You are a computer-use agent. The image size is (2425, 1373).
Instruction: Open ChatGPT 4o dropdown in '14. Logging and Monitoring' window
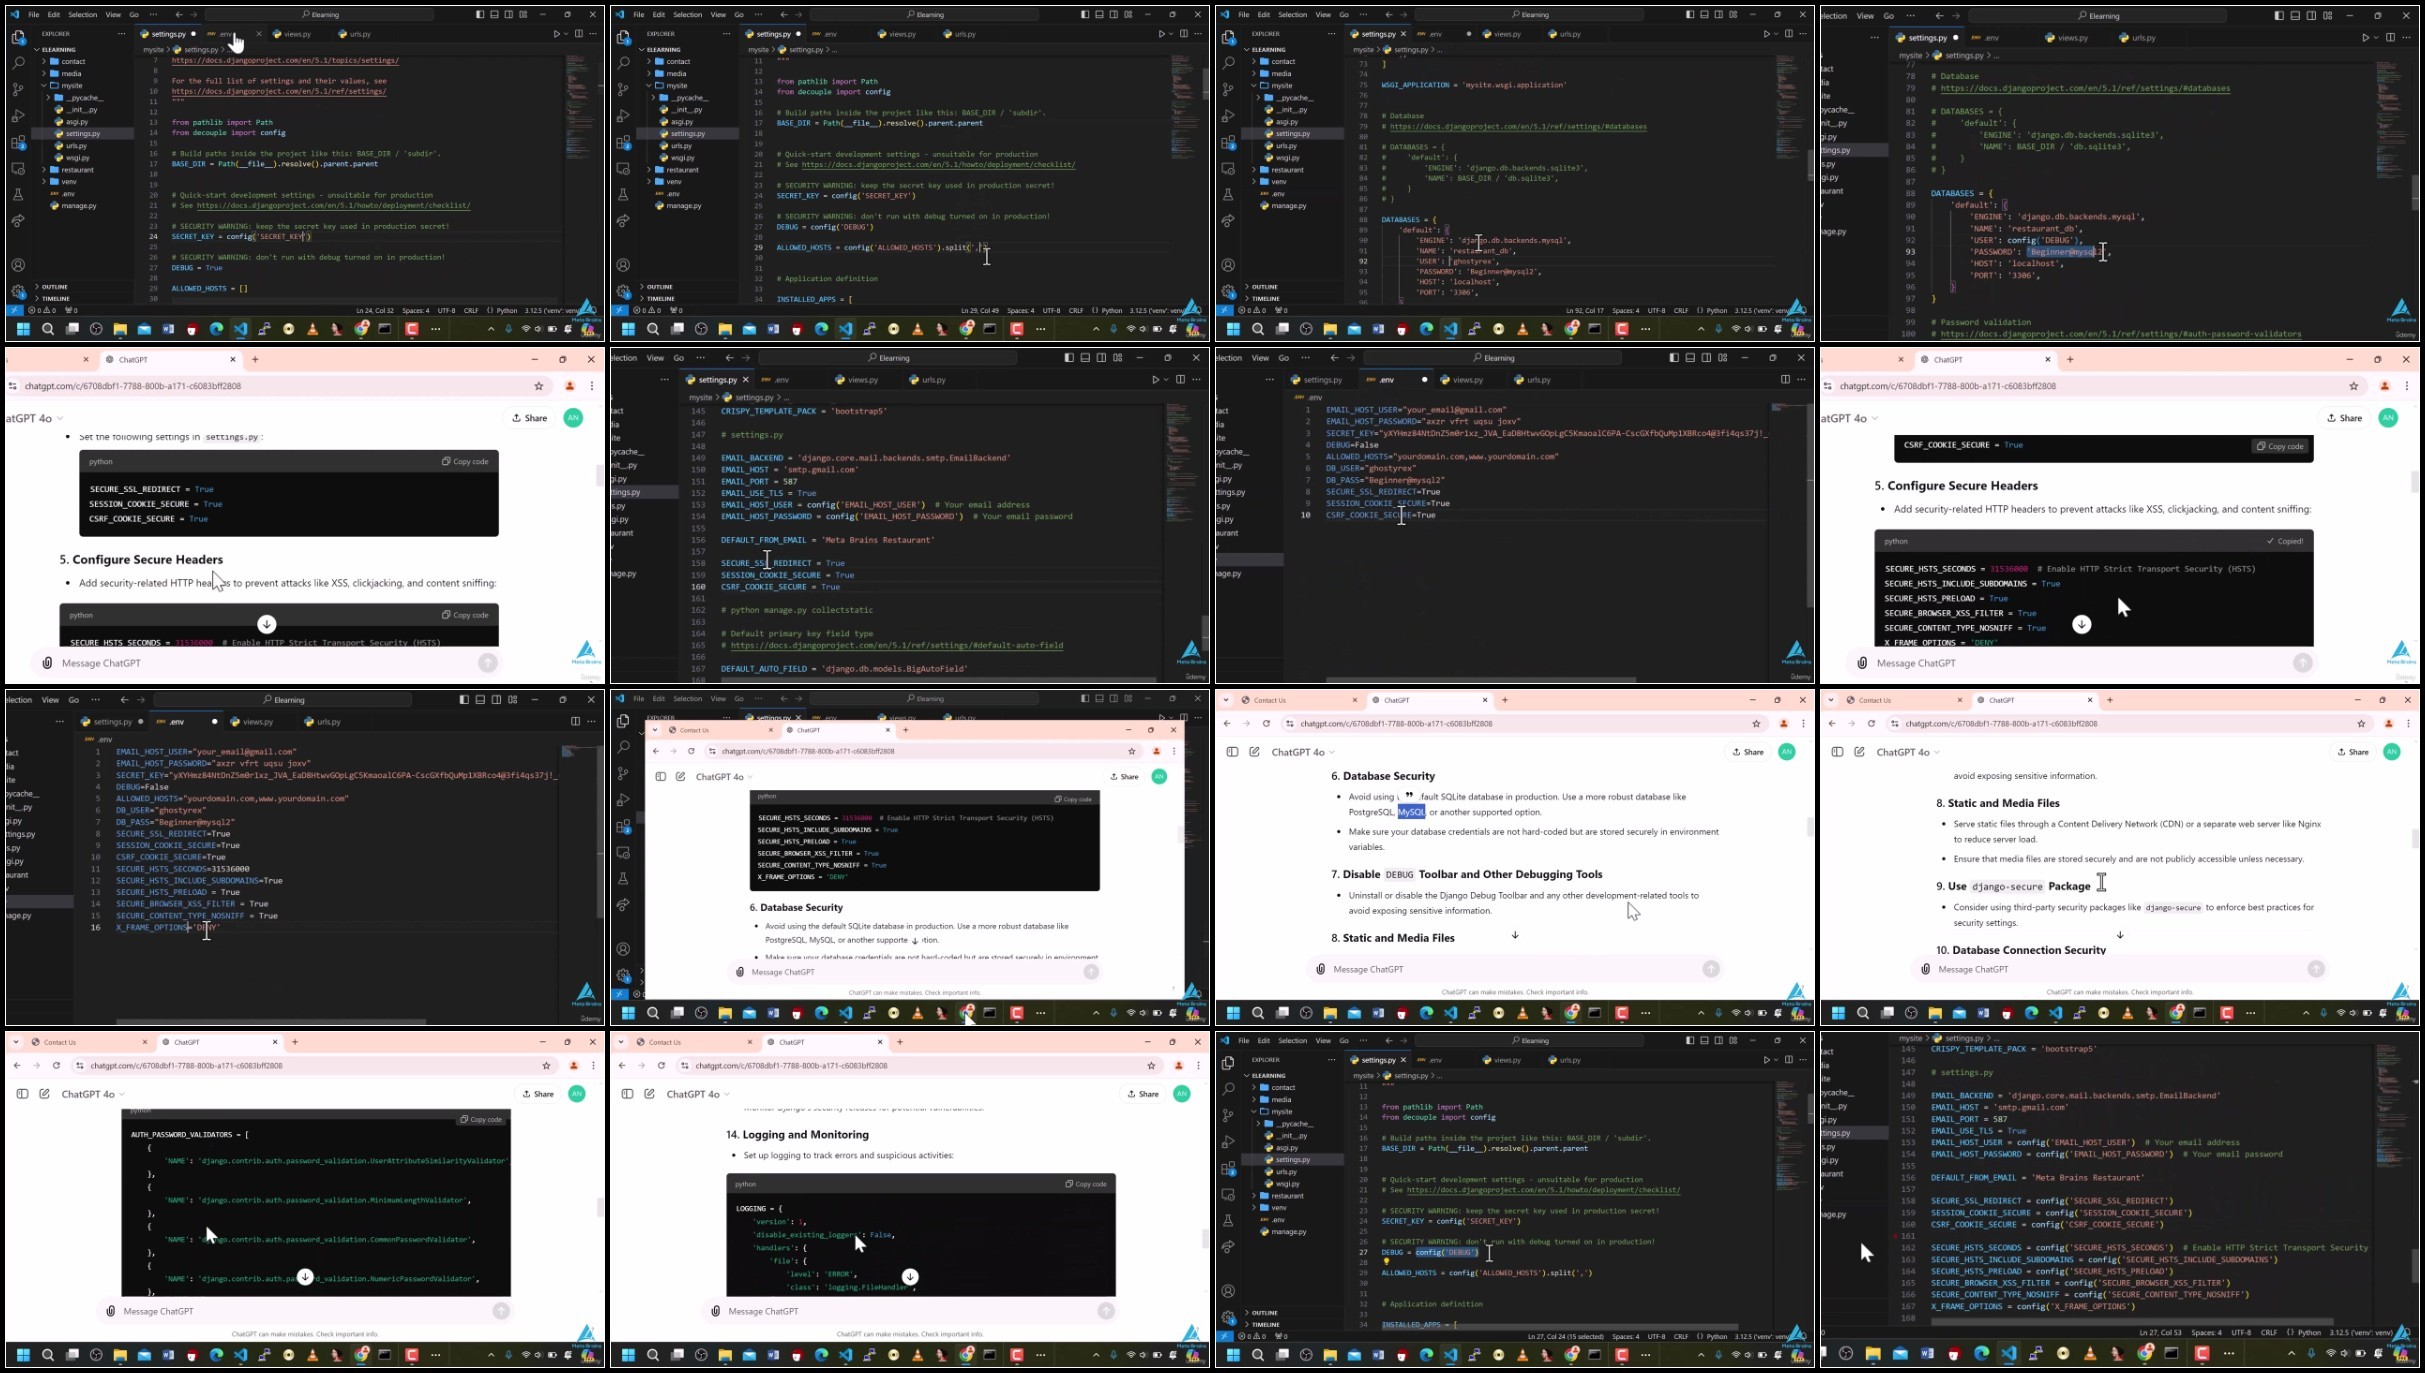pyautogui.click(x=698, y=1094)
